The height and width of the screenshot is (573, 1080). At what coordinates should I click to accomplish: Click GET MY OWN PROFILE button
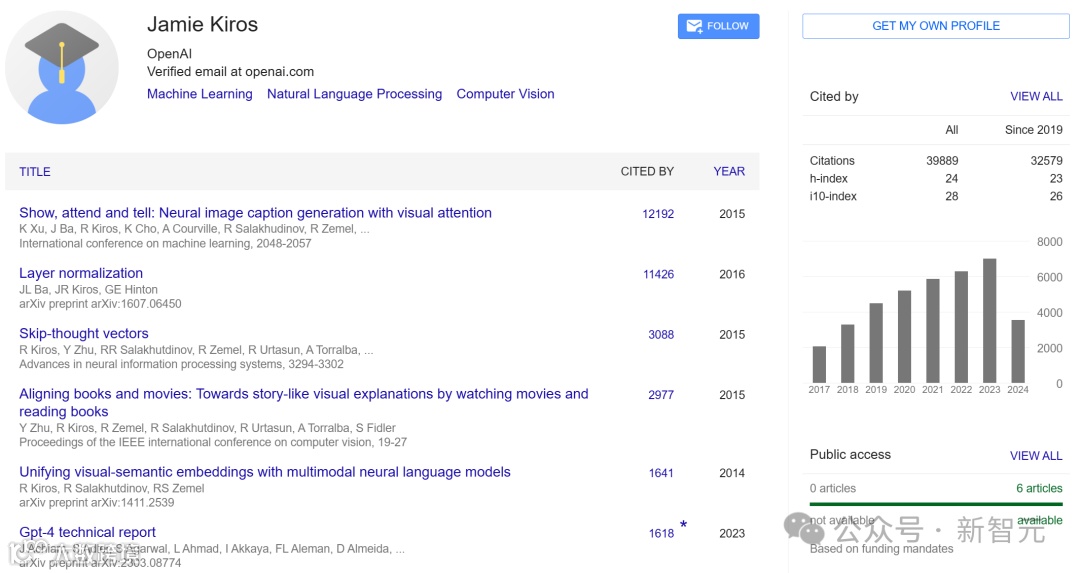coord(935,26)
